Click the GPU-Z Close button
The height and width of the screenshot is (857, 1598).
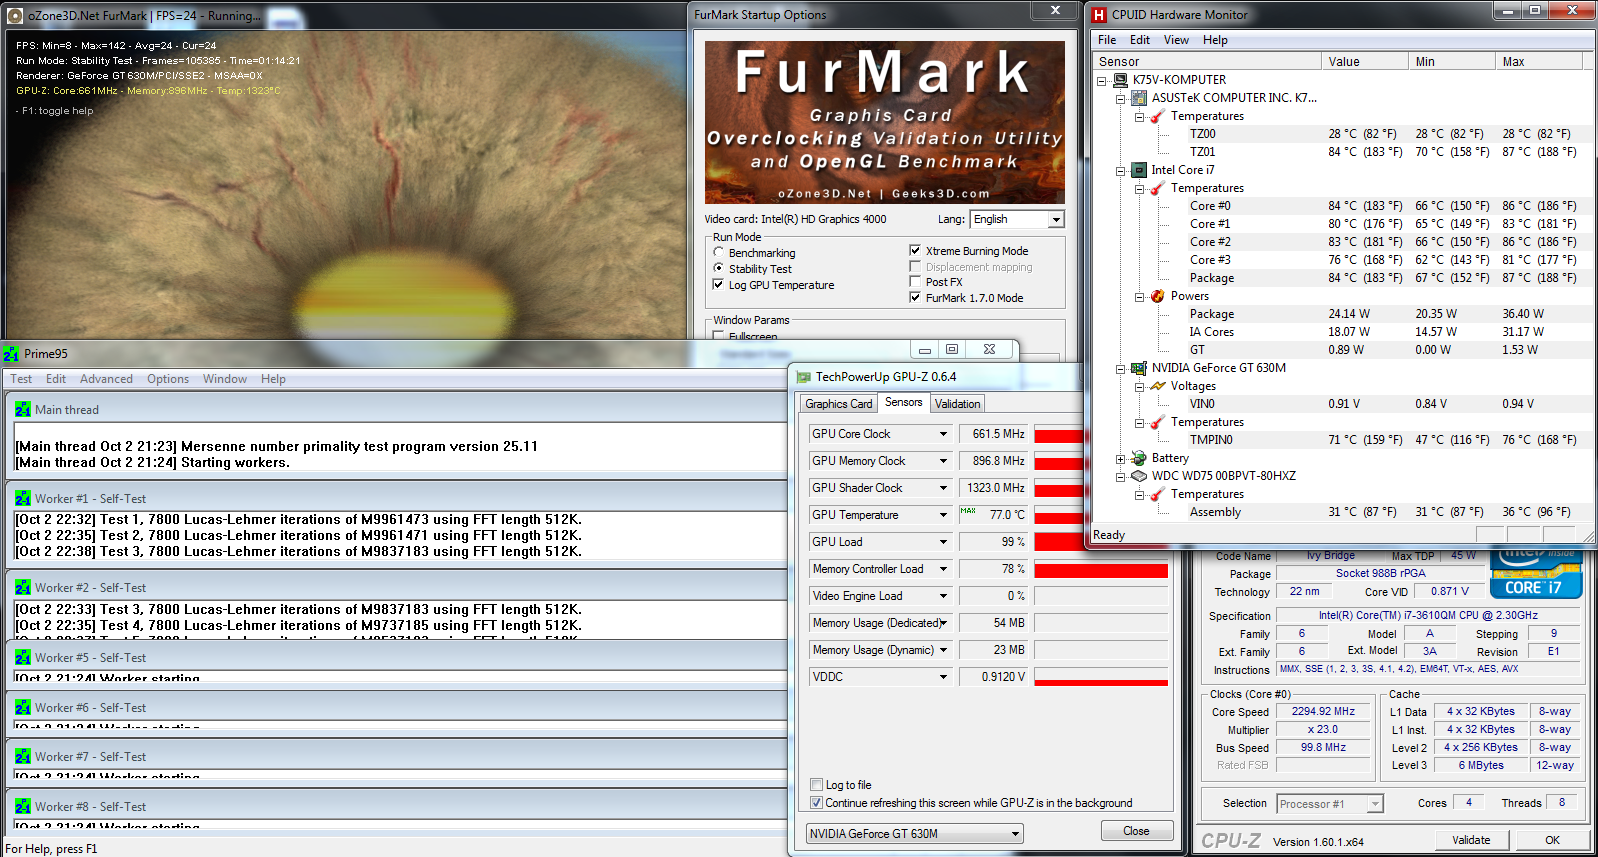coord(1136,831)
